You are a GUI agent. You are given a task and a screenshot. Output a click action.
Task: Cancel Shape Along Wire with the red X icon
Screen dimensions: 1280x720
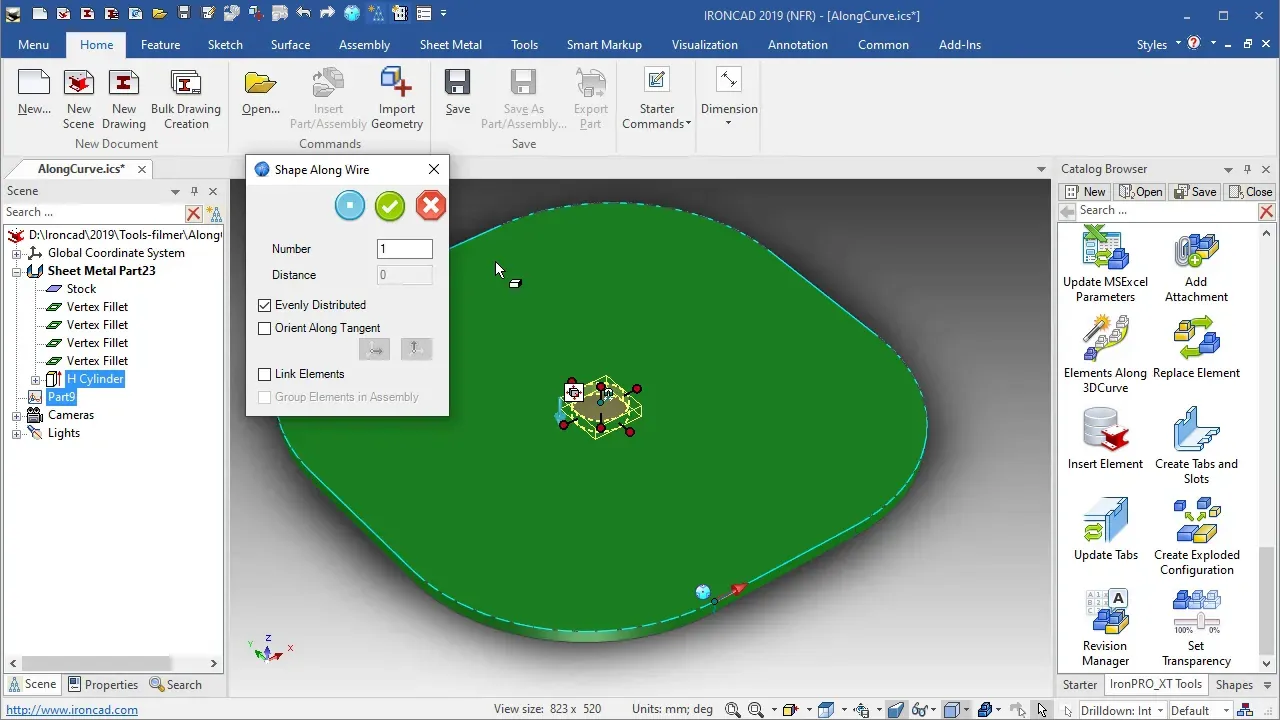click(x=431, y=206)
